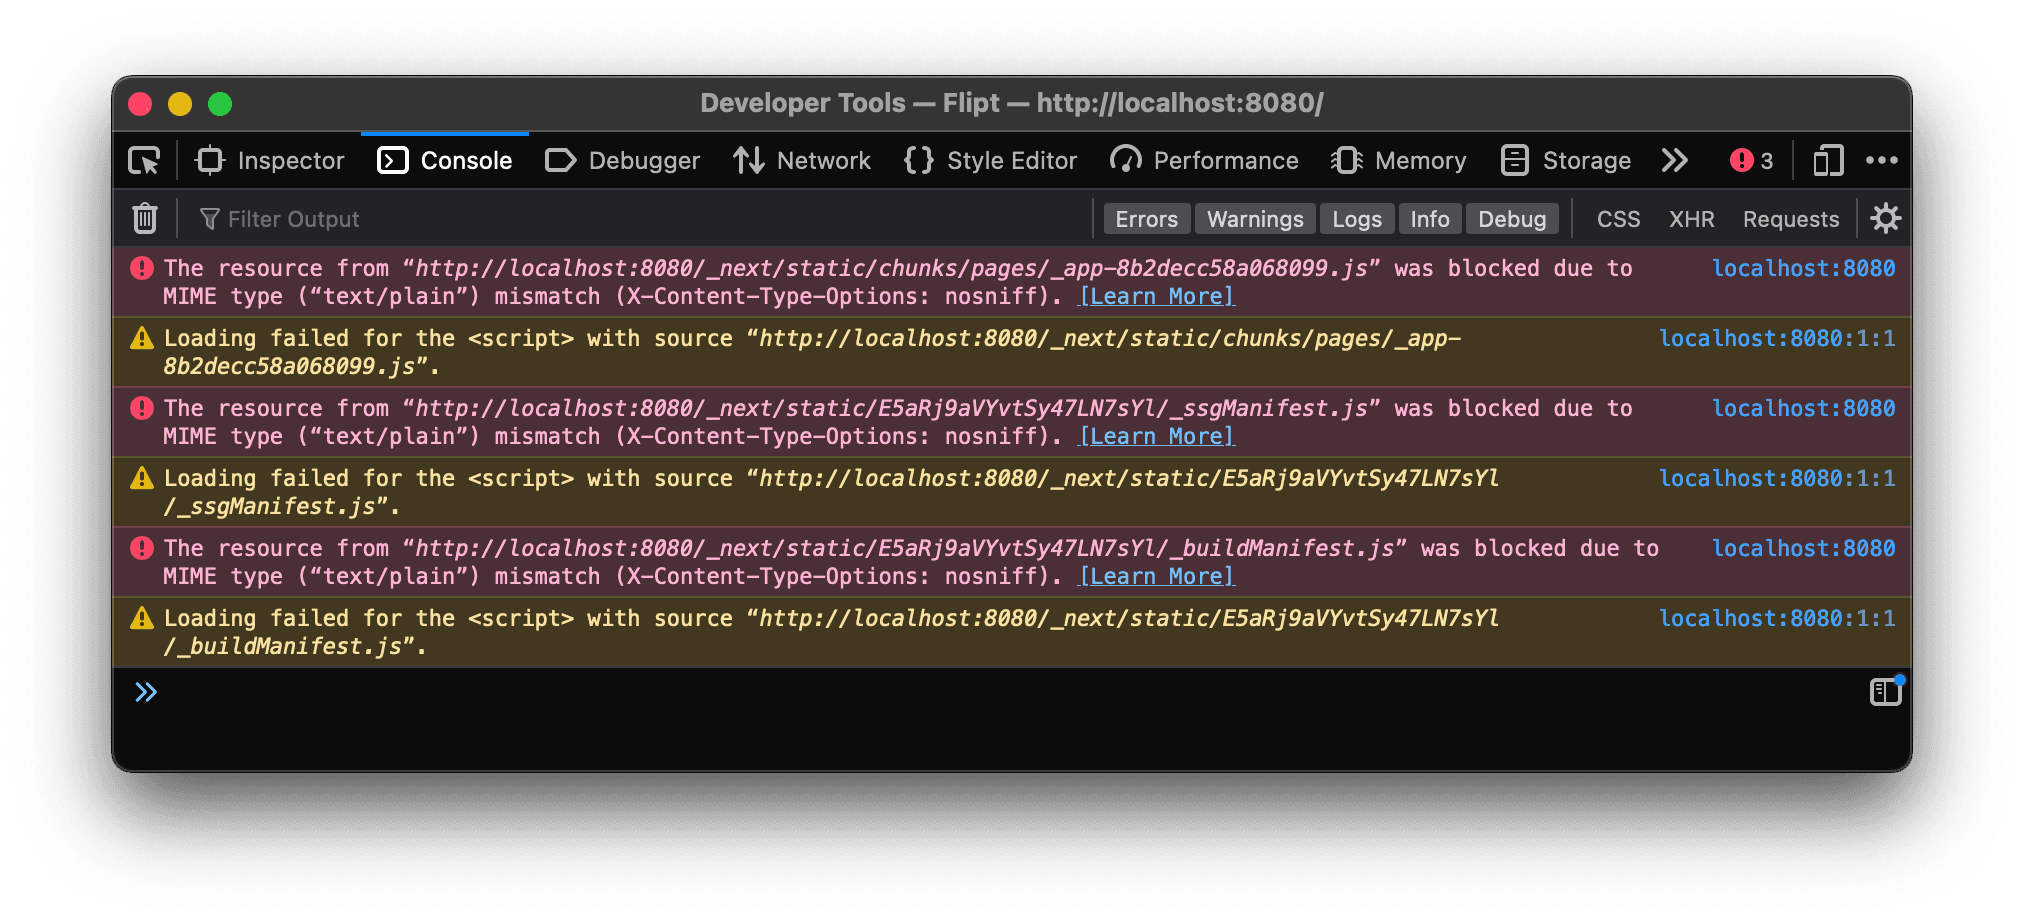Open the Inspector panel
The width and height of the screenshot is (2024, 920).
click(x=268, y=160)
